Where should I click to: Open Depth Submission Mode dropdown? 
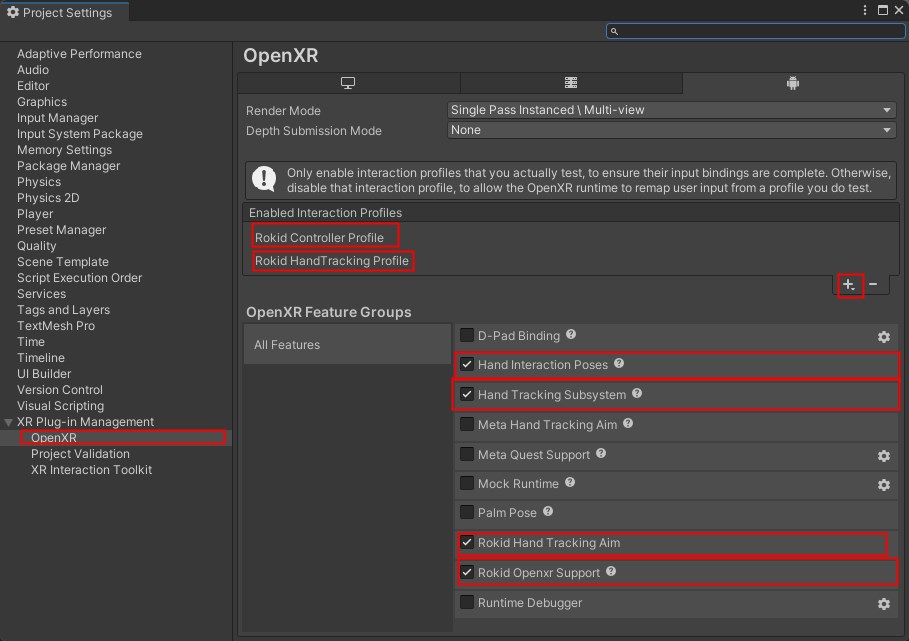671,130
